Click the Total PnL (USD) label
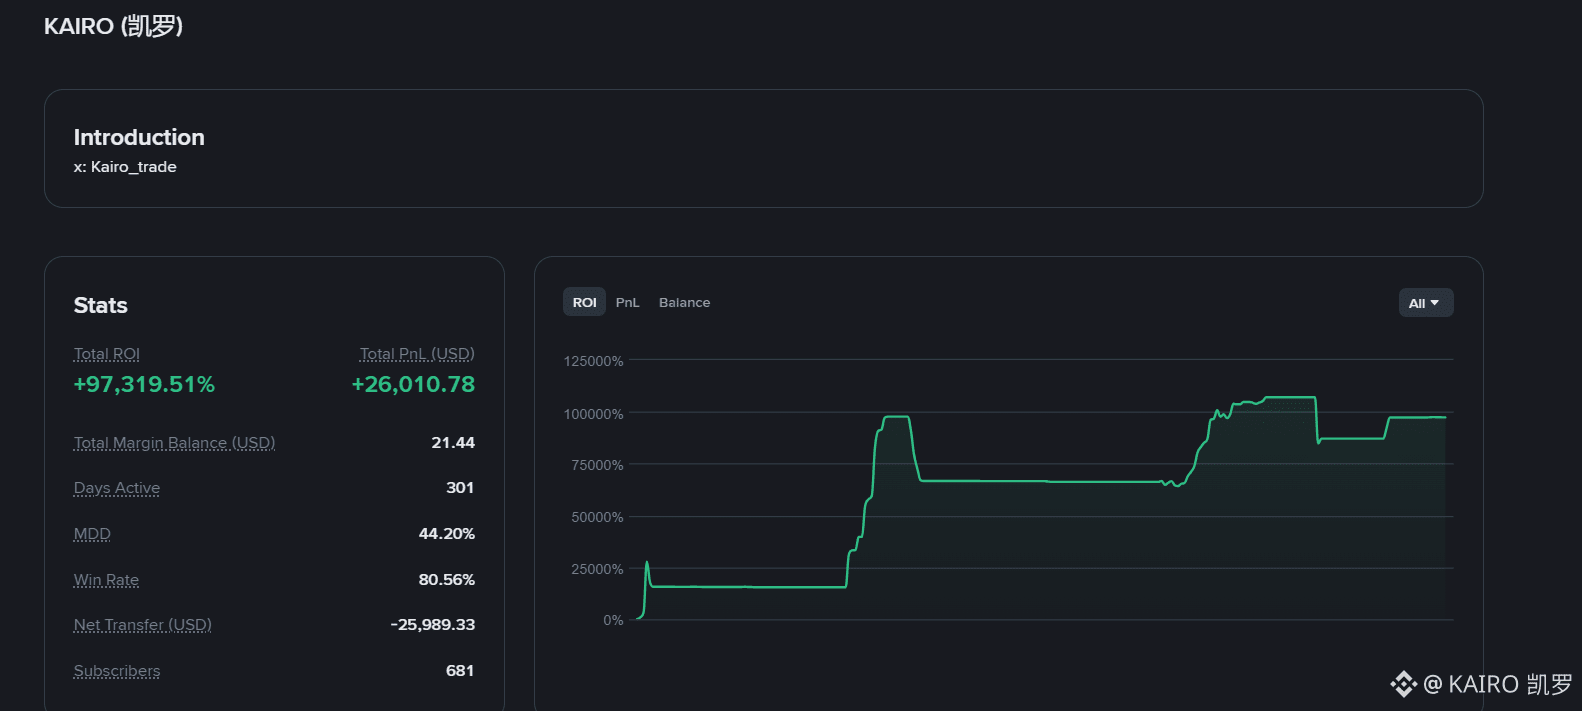This screenshot has width=1582, height=711. coord(417,354)
